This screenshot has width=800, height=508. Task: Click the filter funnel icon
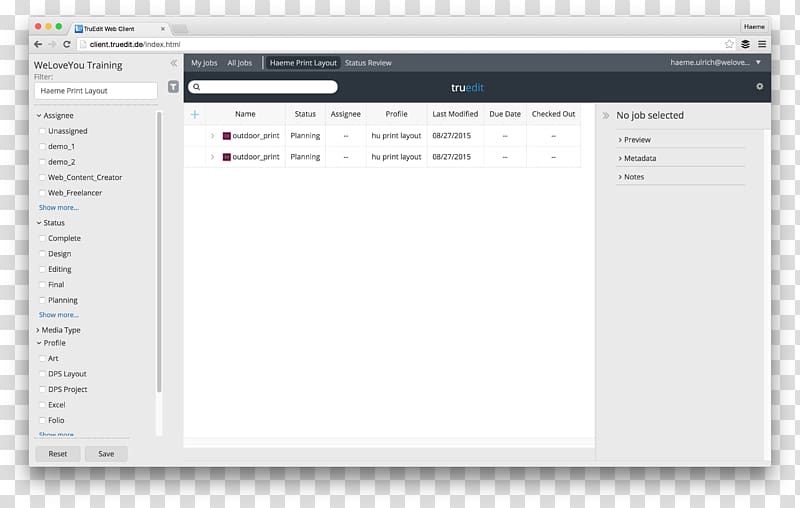pyautogui.click(x=173, y=87)
